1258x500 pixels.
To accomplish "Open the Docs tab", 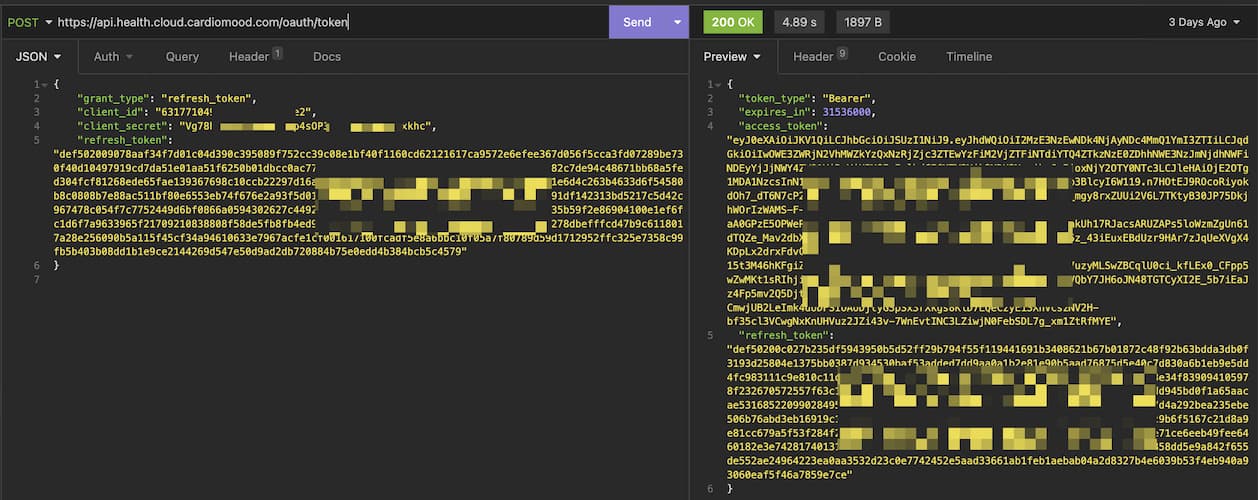I will pyautogui.click(x=327, y=57).
